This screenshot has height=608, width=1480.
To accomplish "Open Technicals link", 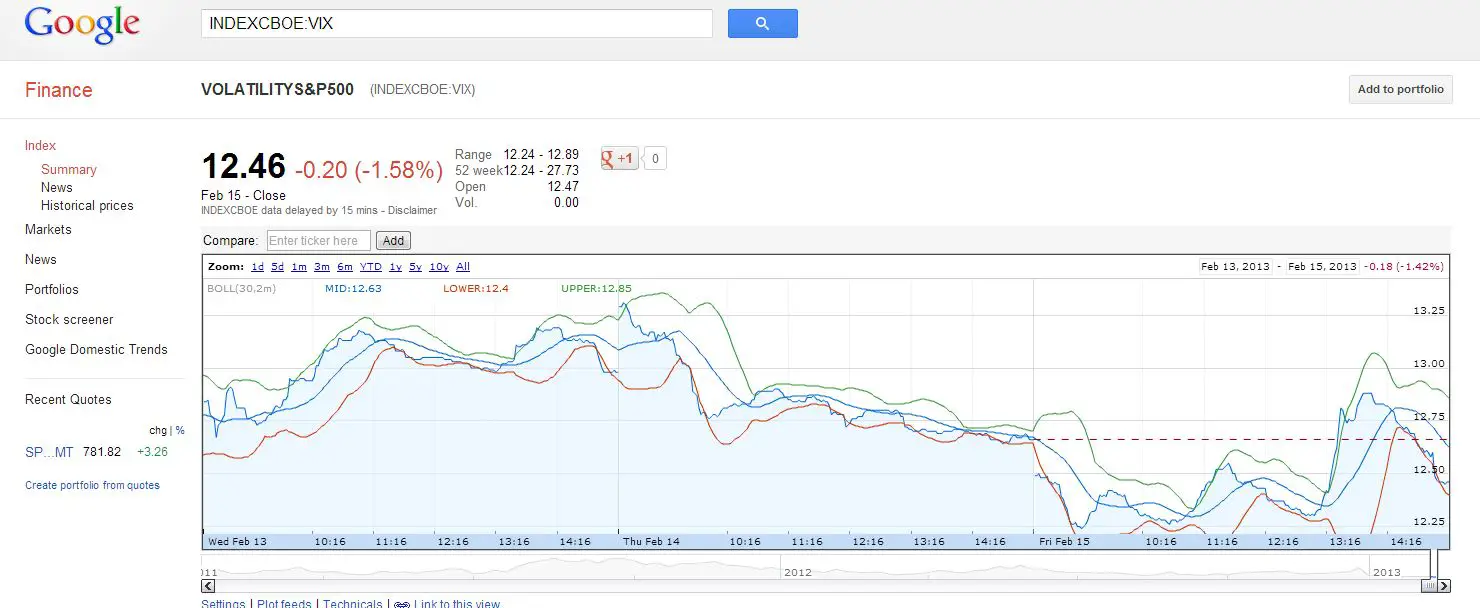I will (352, 604).
